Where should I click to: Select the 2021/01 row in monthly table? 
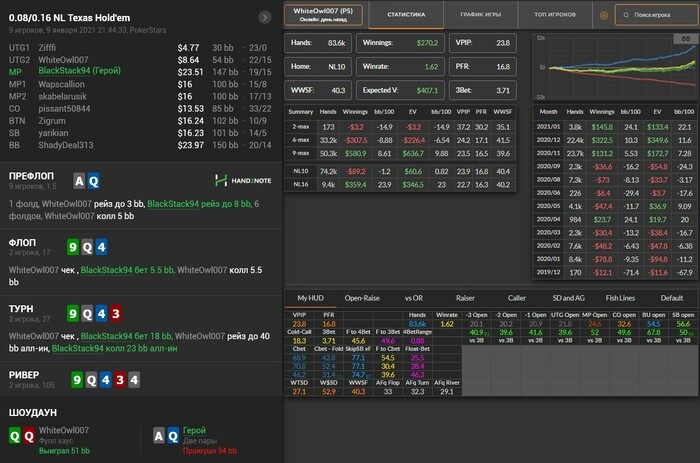click(x=615, y=127)
